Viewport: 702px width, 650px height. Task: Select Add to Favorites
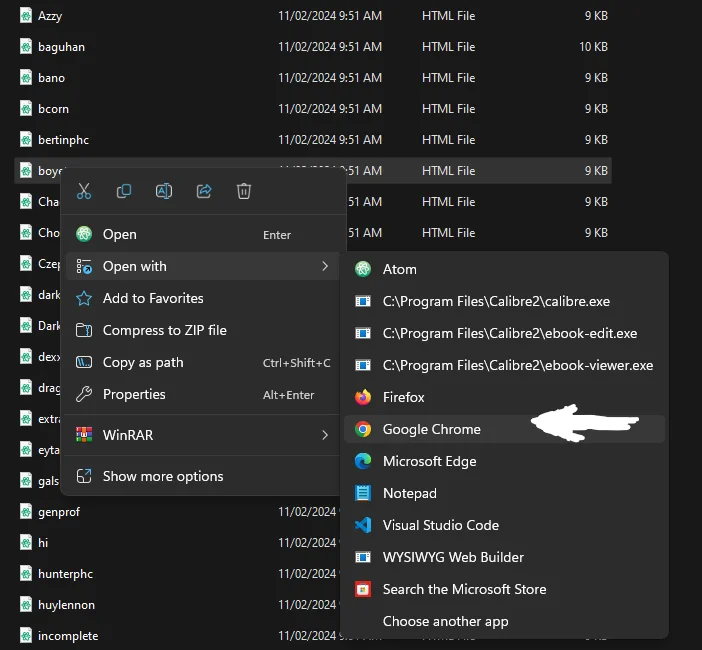202,298
